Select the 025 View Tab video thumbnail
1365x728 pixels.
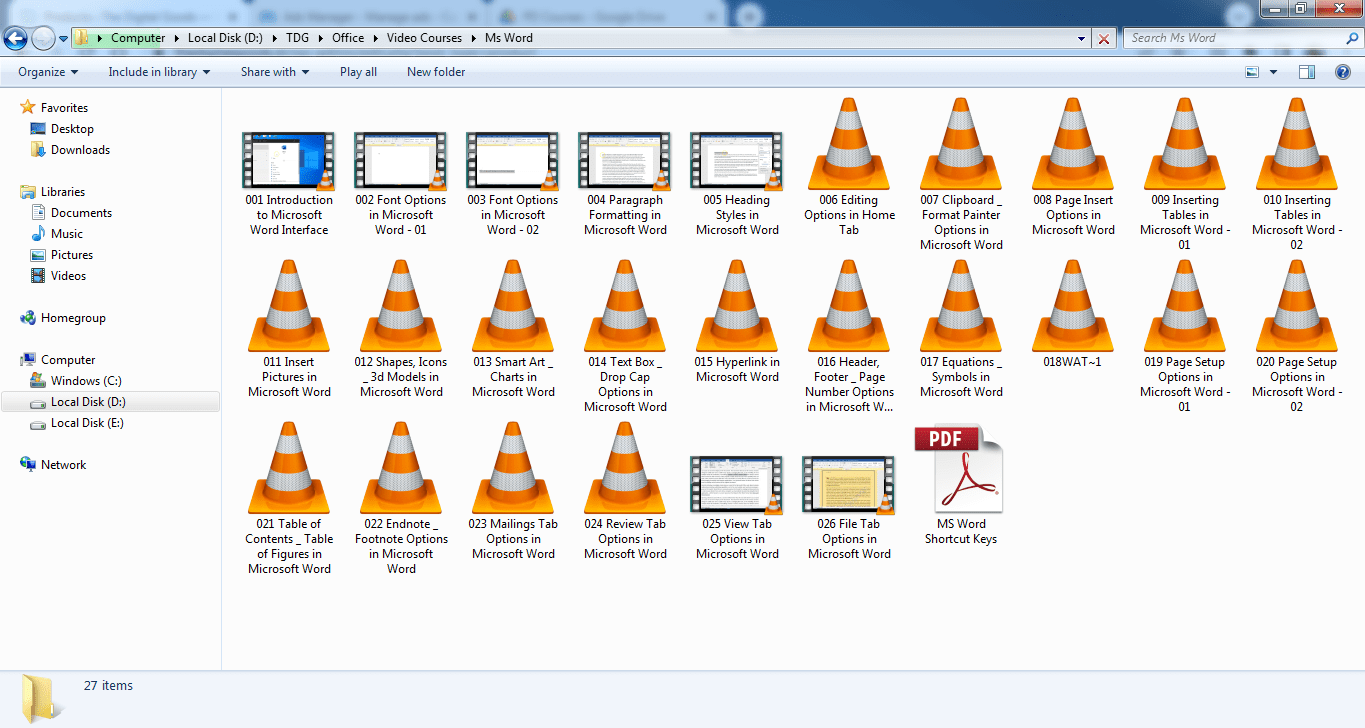[x=737, y=484]
